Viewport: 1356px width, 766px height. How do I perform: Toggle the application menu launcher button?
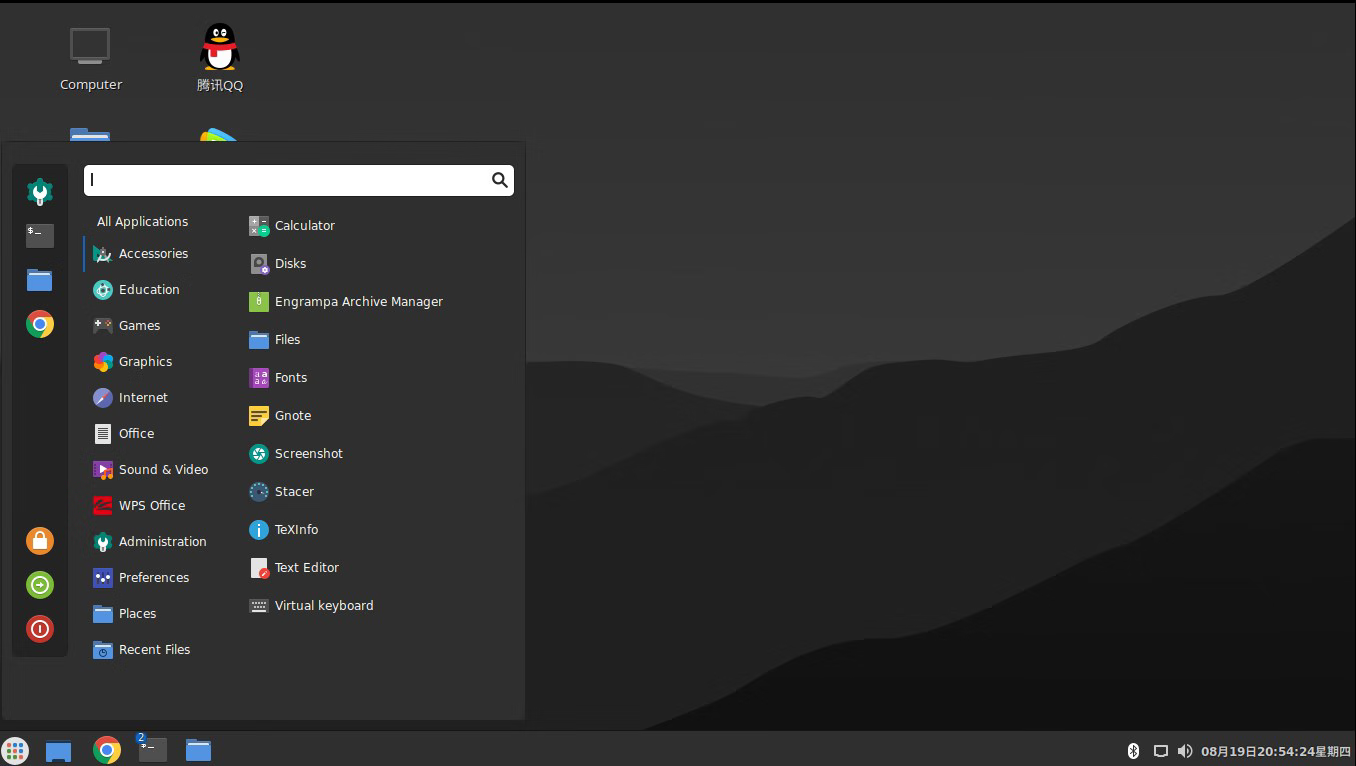point(15,751)
